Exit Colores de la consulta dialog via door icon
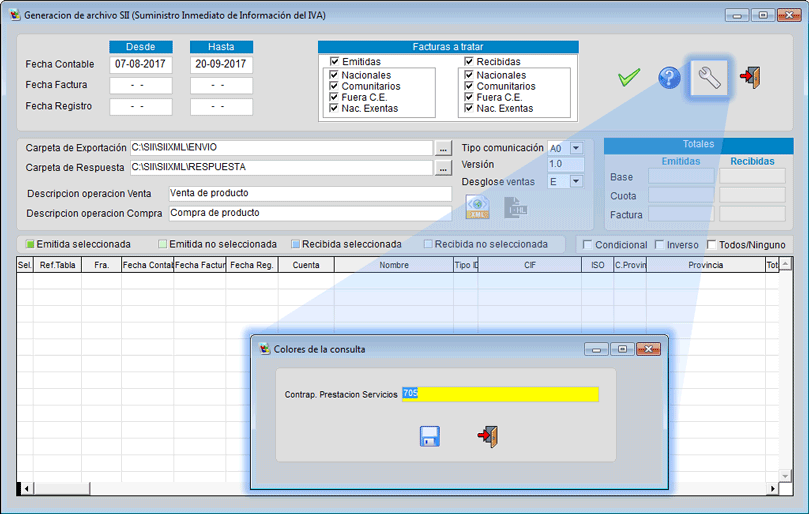This screenshot has height=514, width=809. [488, 437]
